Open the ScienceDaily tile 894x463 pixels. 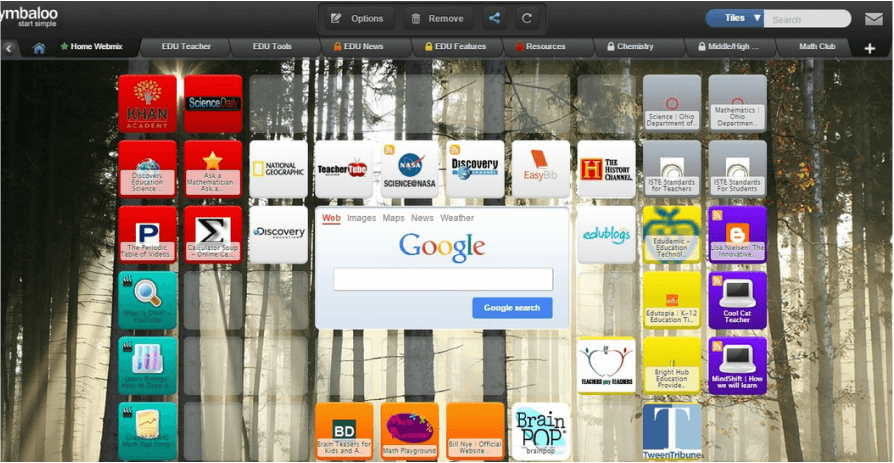213,104
